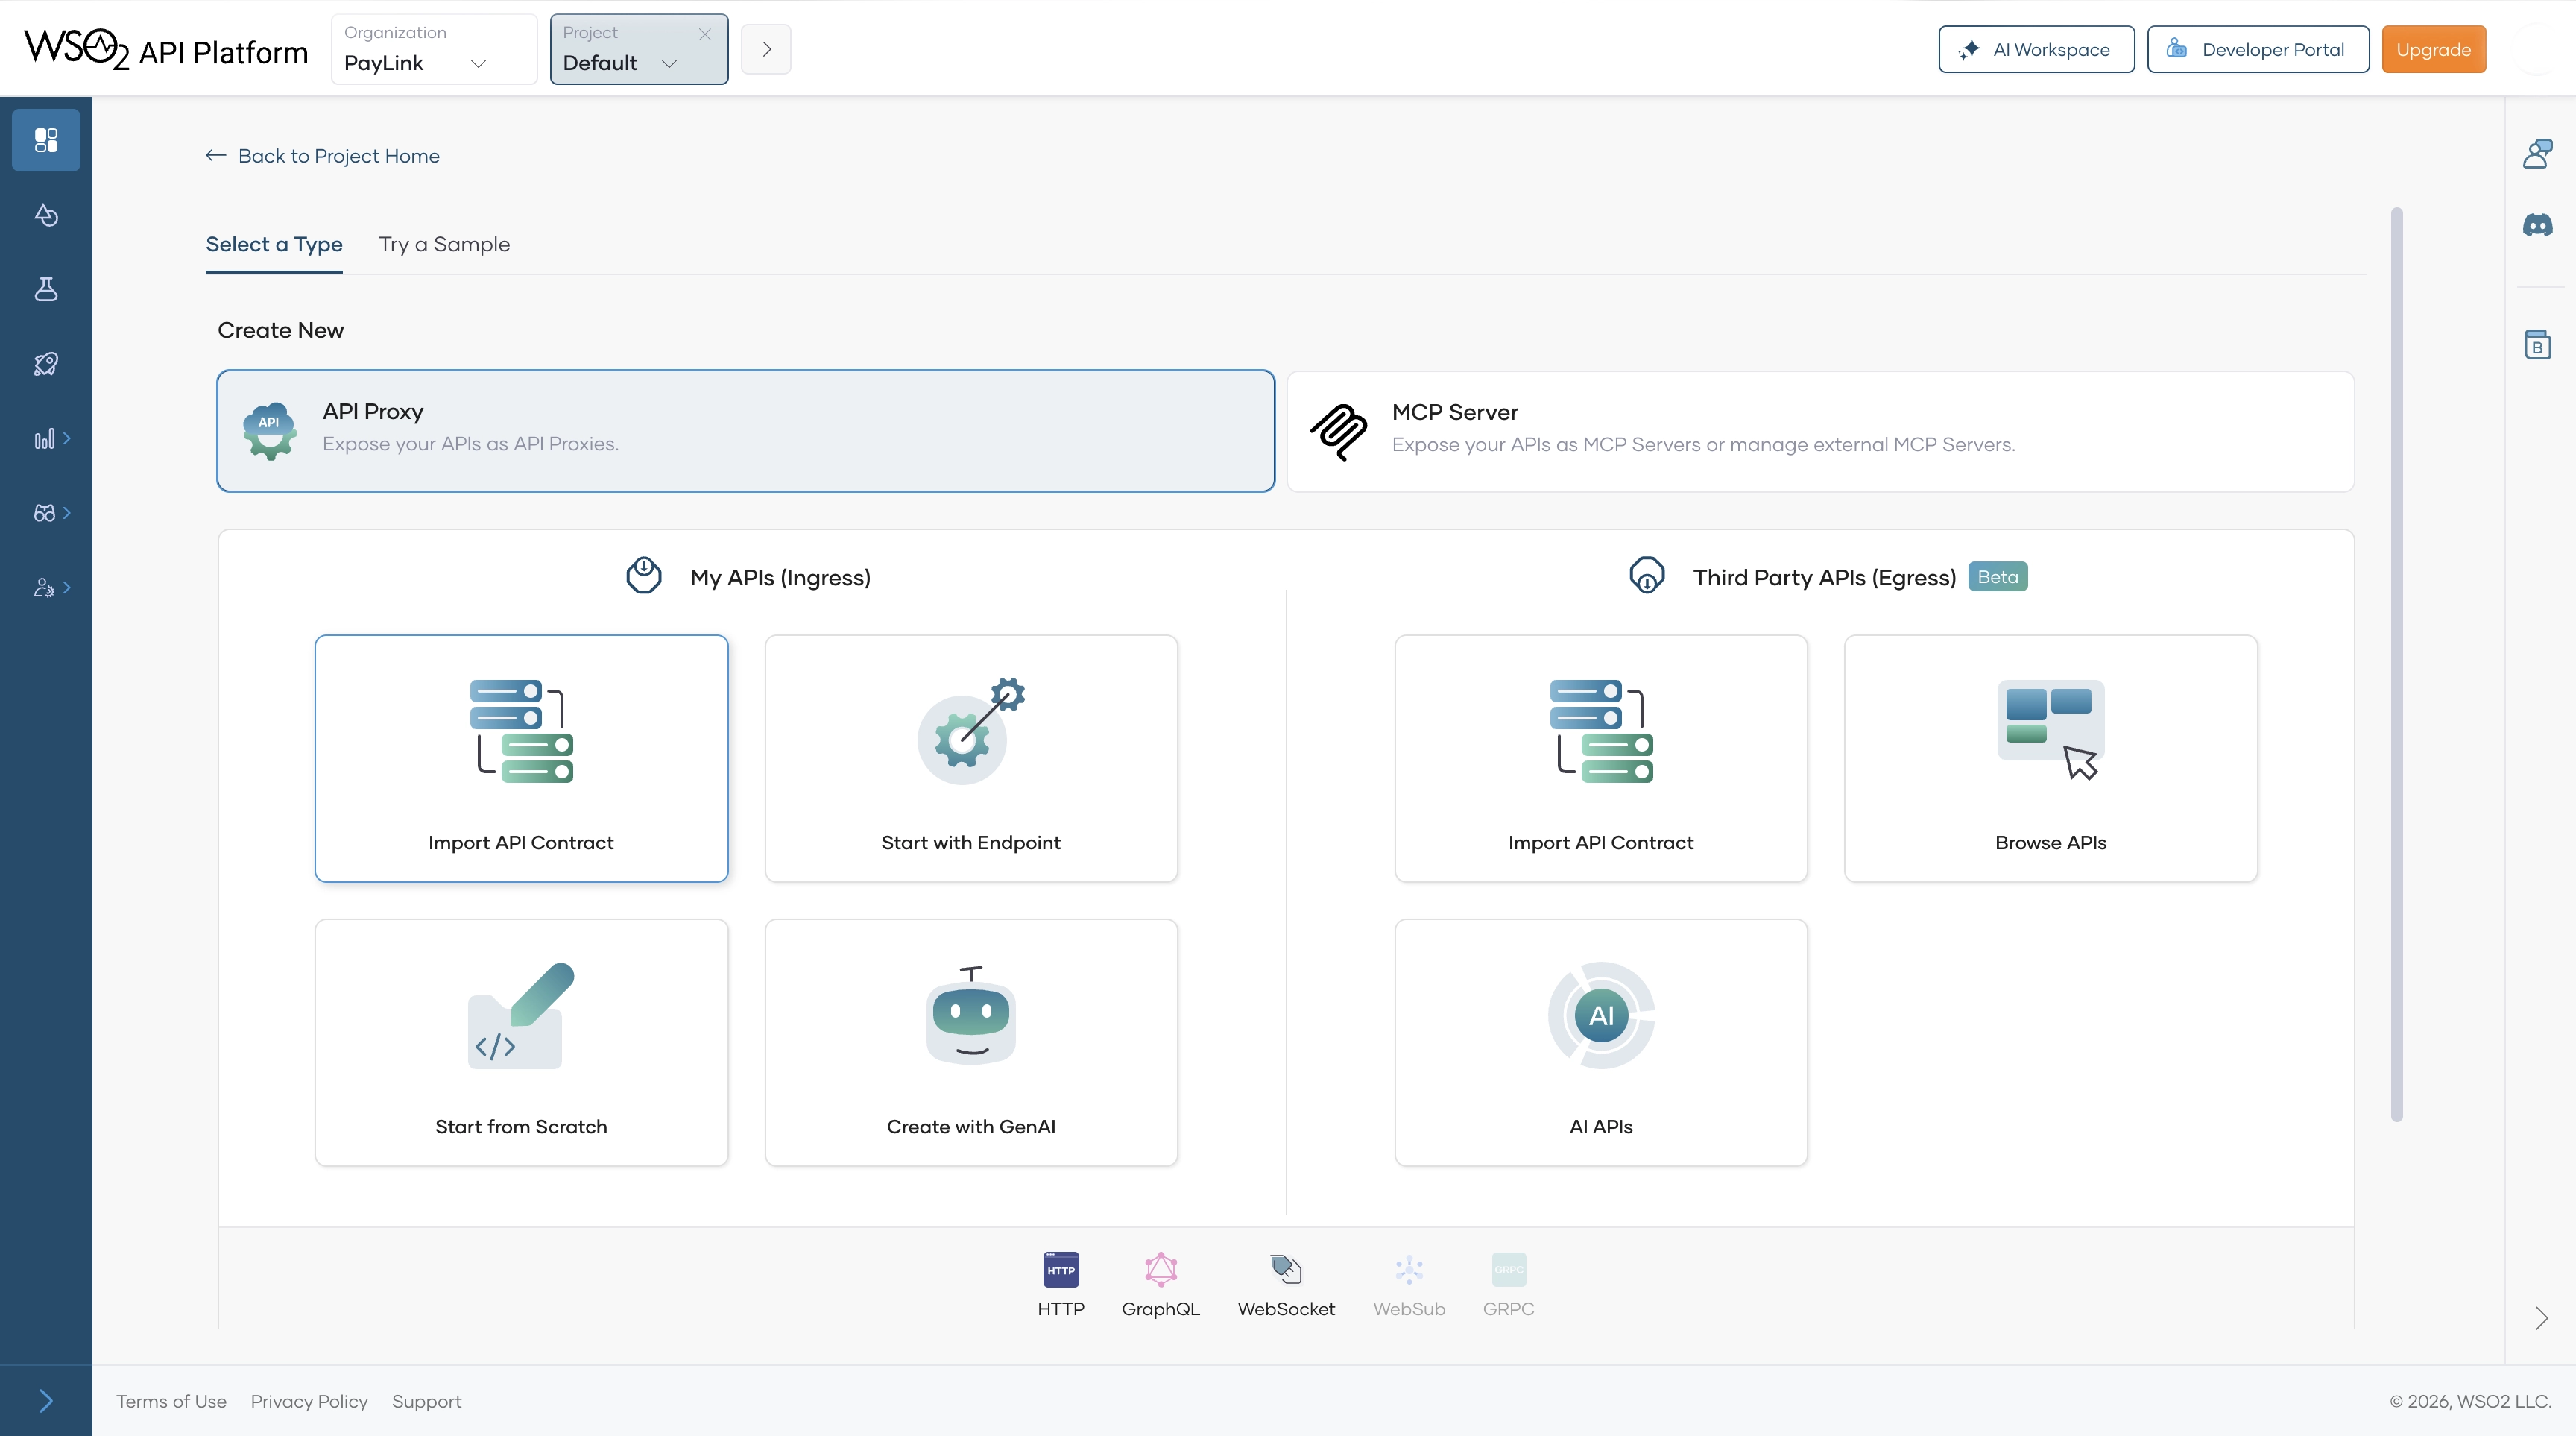Click the overview dashboard sidebar icon
The height and width of the screenshot is (1436, 2576).
coord(46,140)
